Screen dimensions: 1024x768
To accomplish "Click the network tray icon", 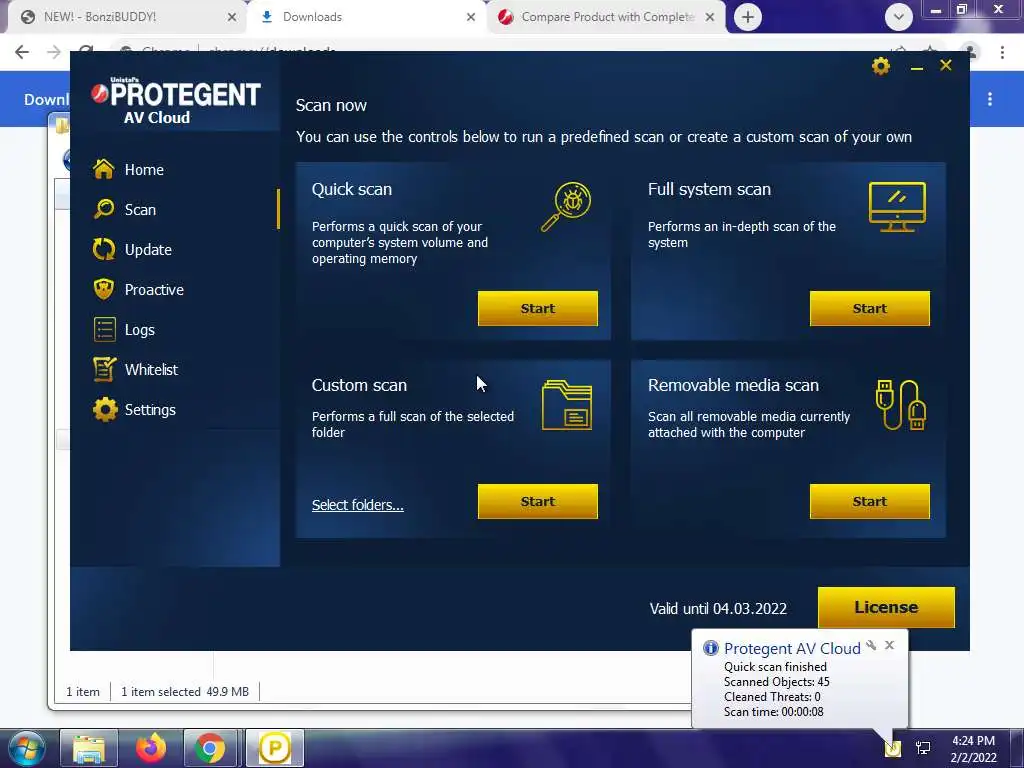I will coord(923,748).
